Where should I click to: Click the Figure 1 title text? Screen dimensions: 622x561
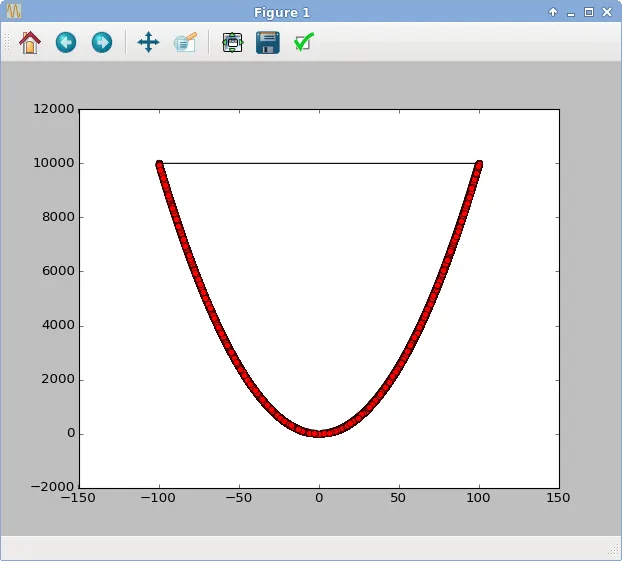point(282,13)
